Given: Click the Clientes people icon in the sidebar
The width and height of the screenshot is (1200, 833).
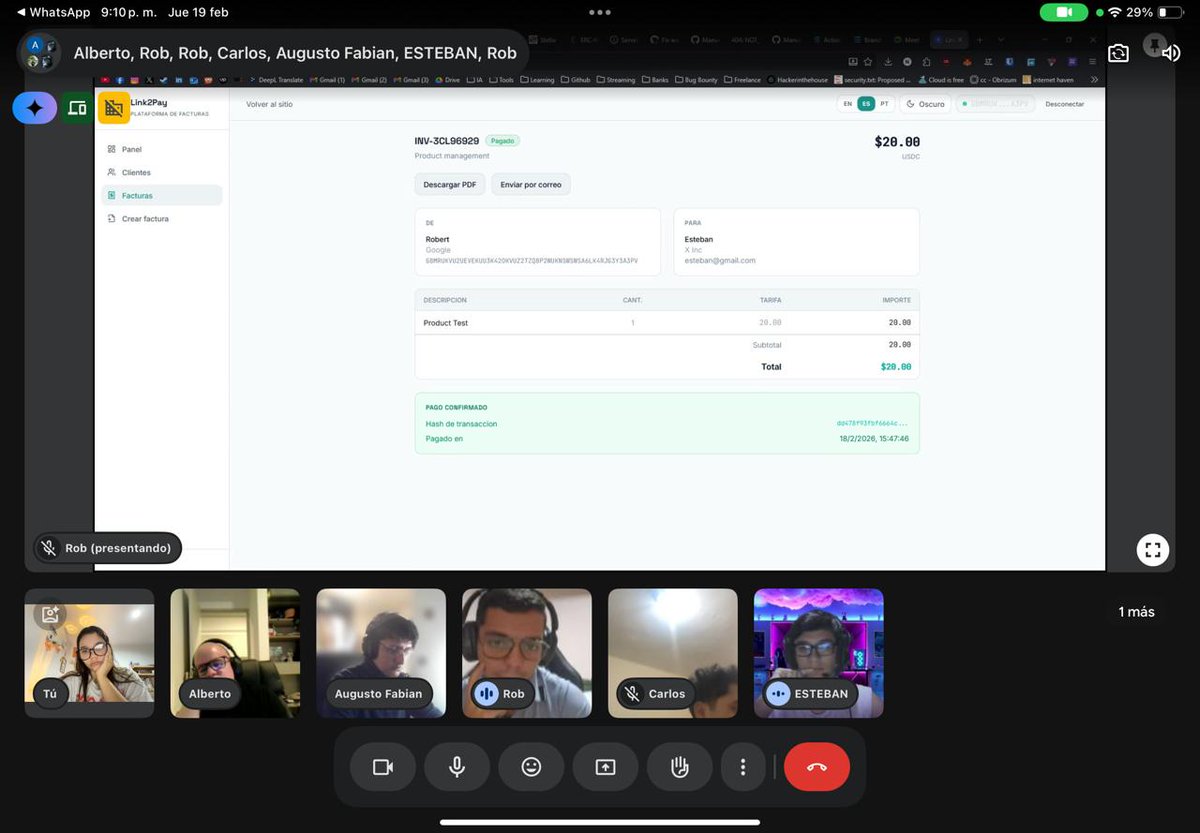Looking at the screenshot, I should click(x=112, y=172).
